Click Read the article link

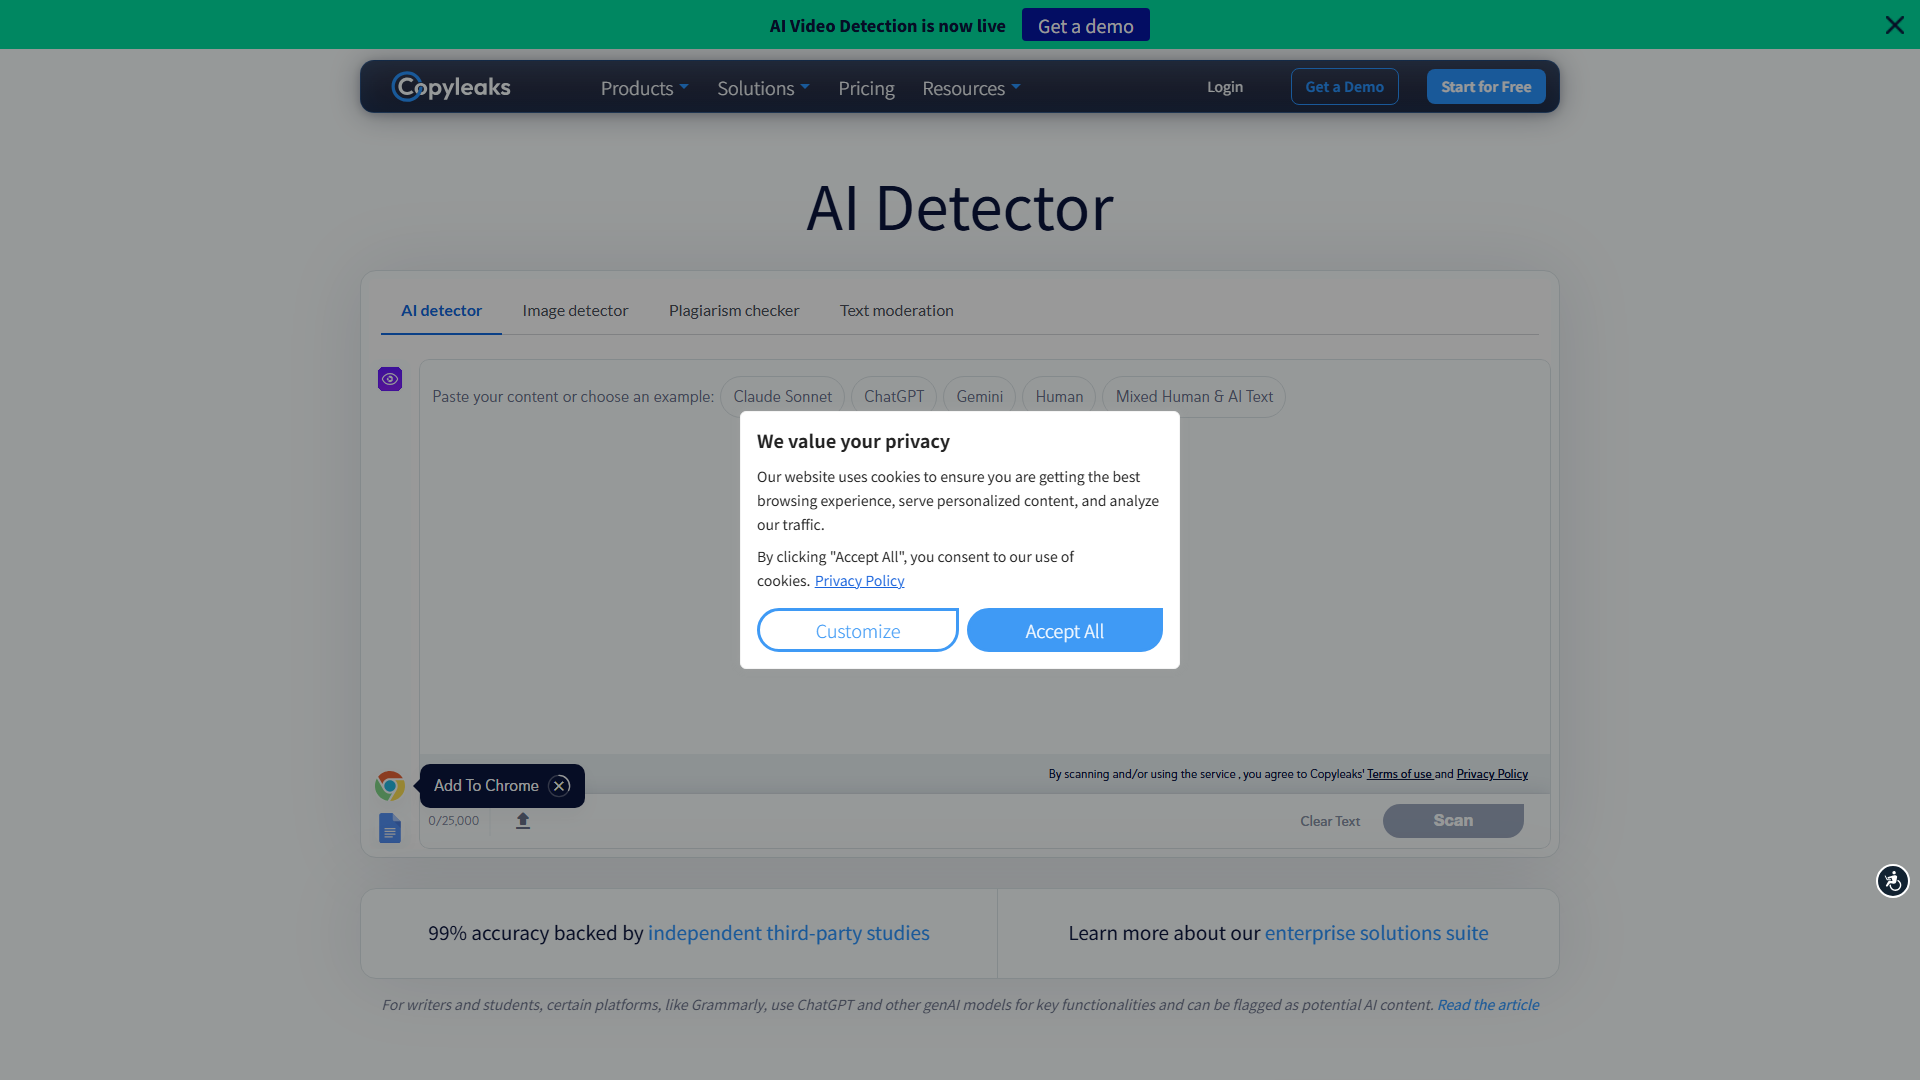[1488, 1005]
